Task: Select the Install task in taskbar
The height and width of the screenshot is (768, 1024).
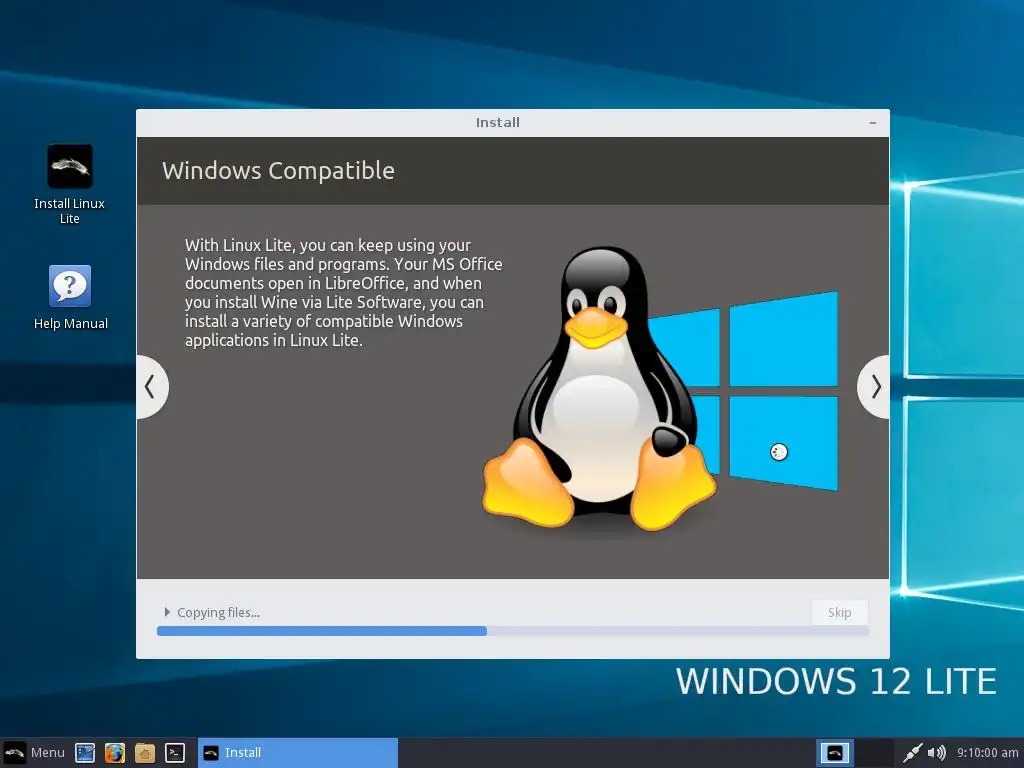Action: [298, 752]
